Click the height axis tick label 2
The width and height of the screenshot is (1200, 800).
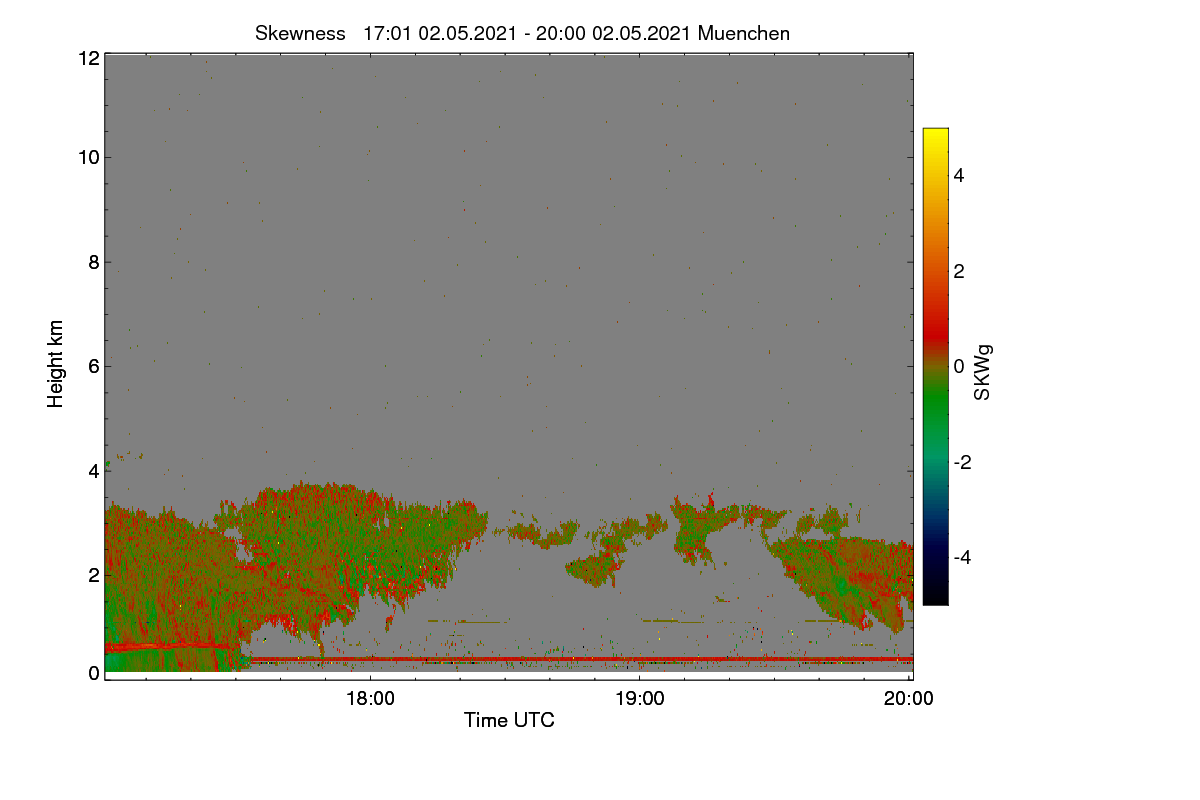click(x=94, y=574)
